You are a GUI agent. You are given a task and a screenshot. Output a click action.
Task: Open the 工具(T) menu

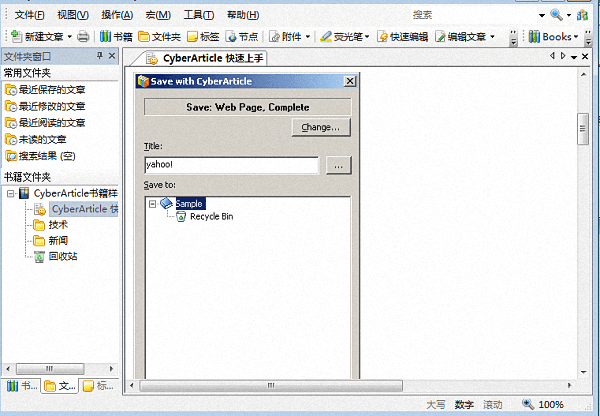[x=199, y=15]
